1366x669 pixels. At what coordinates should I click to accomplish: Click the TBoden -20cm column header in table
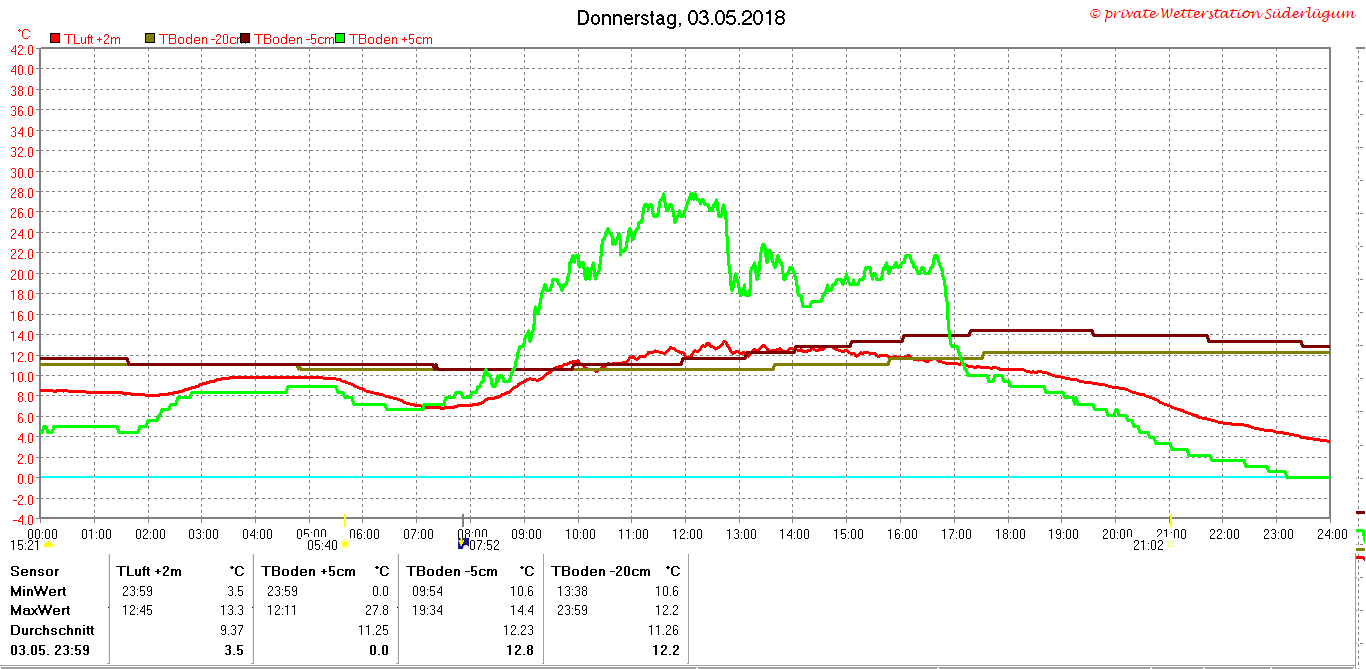601,571
